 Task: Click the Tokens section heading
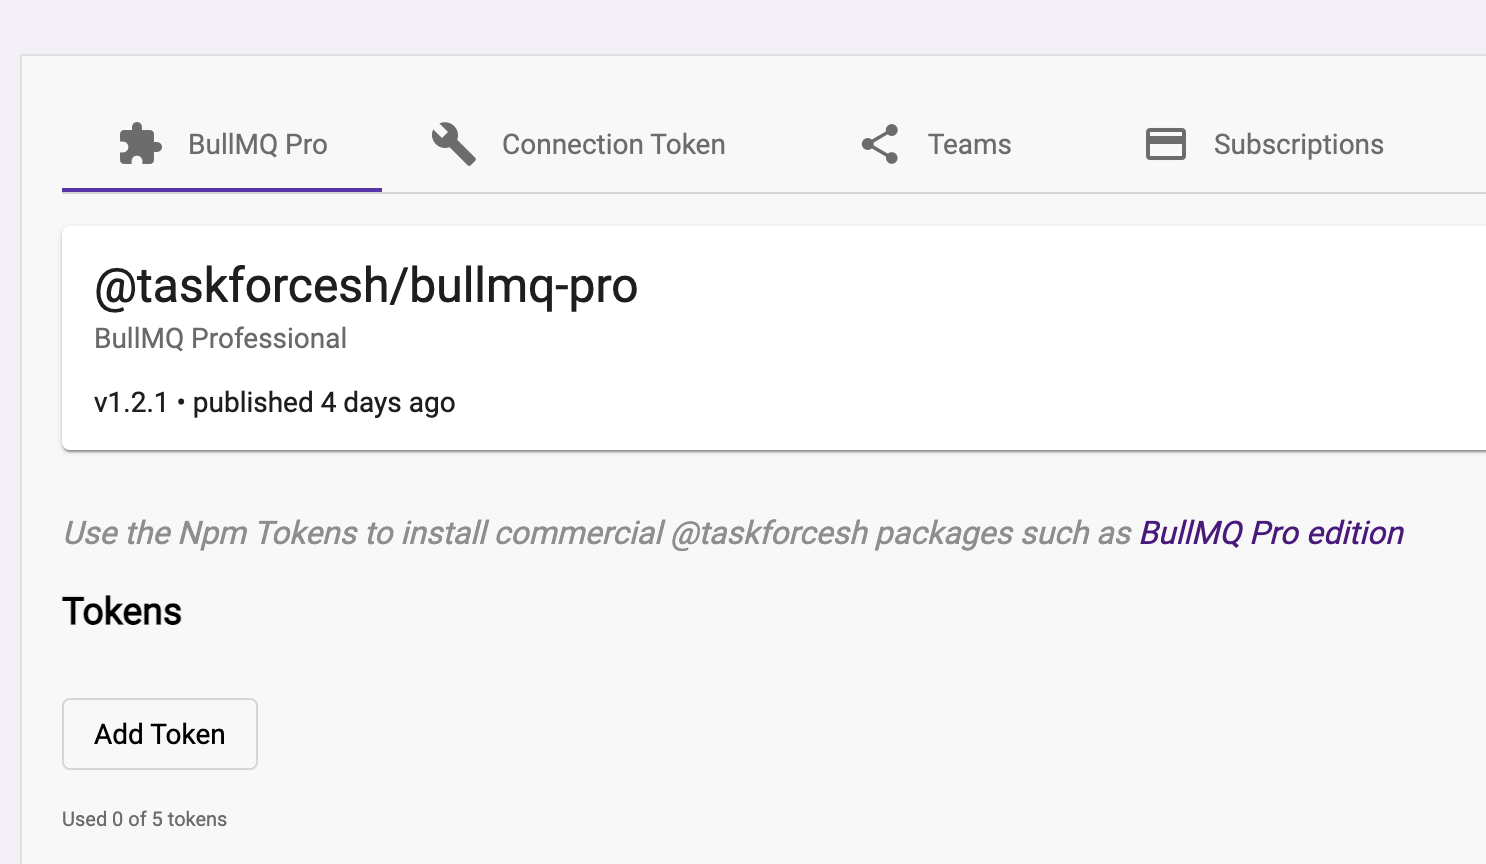(x=122, y=612)
